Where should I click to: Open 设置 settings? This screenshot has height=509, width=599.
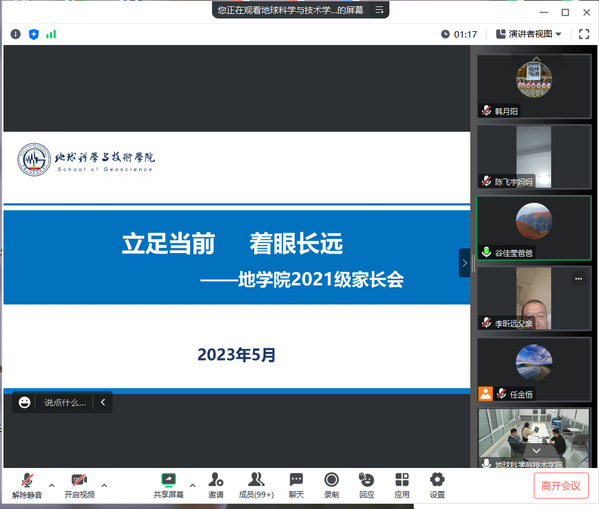[437, 485]
